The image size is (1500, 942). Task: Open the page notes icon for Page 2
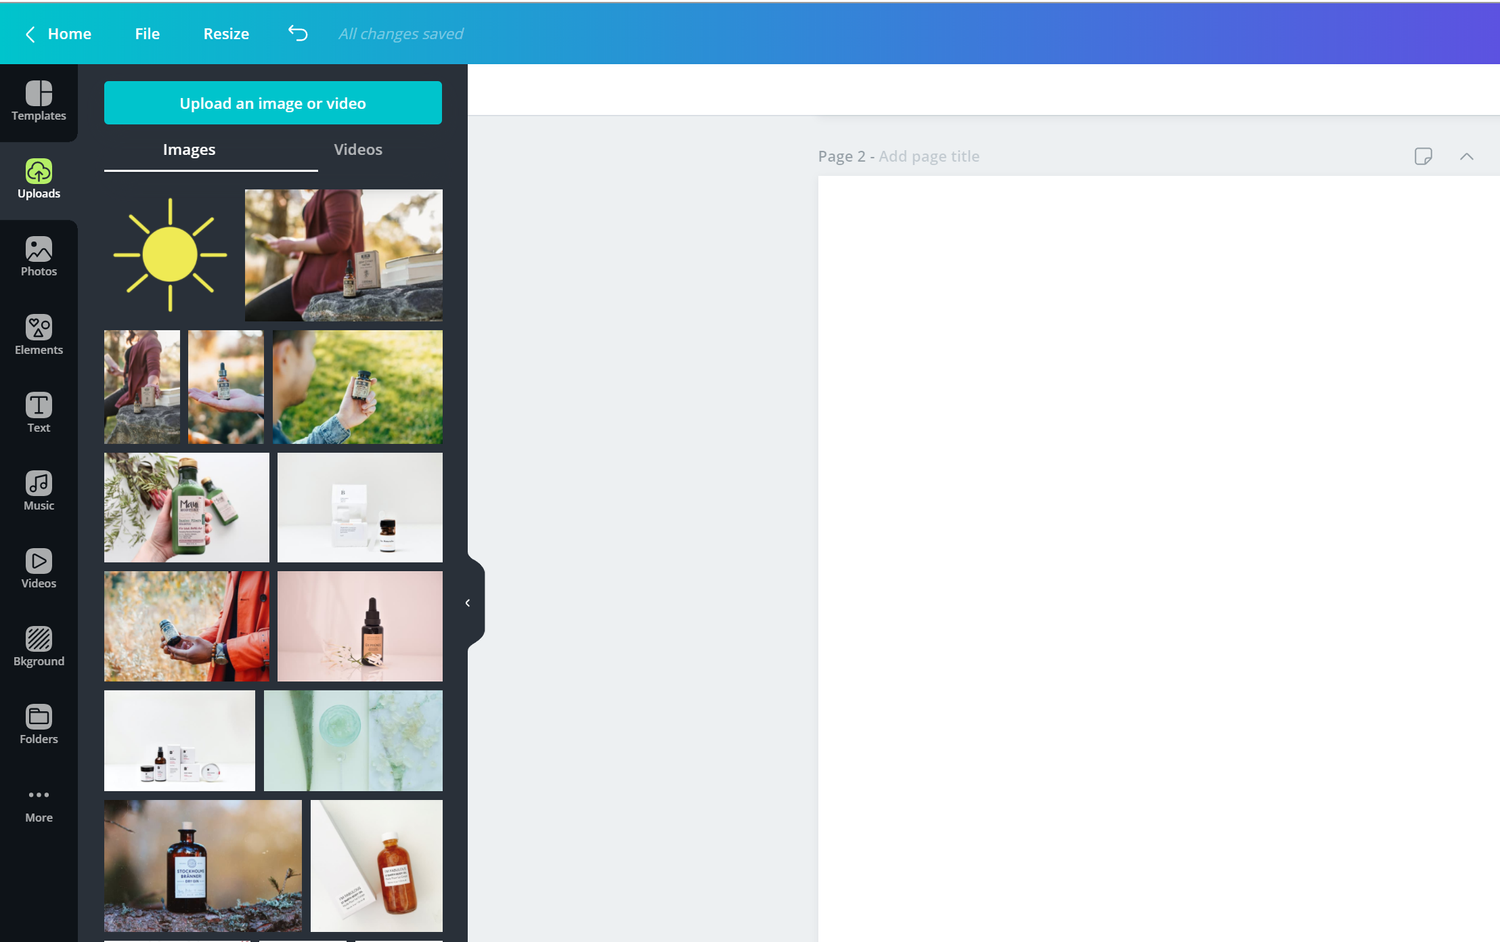click(1422, 156)
